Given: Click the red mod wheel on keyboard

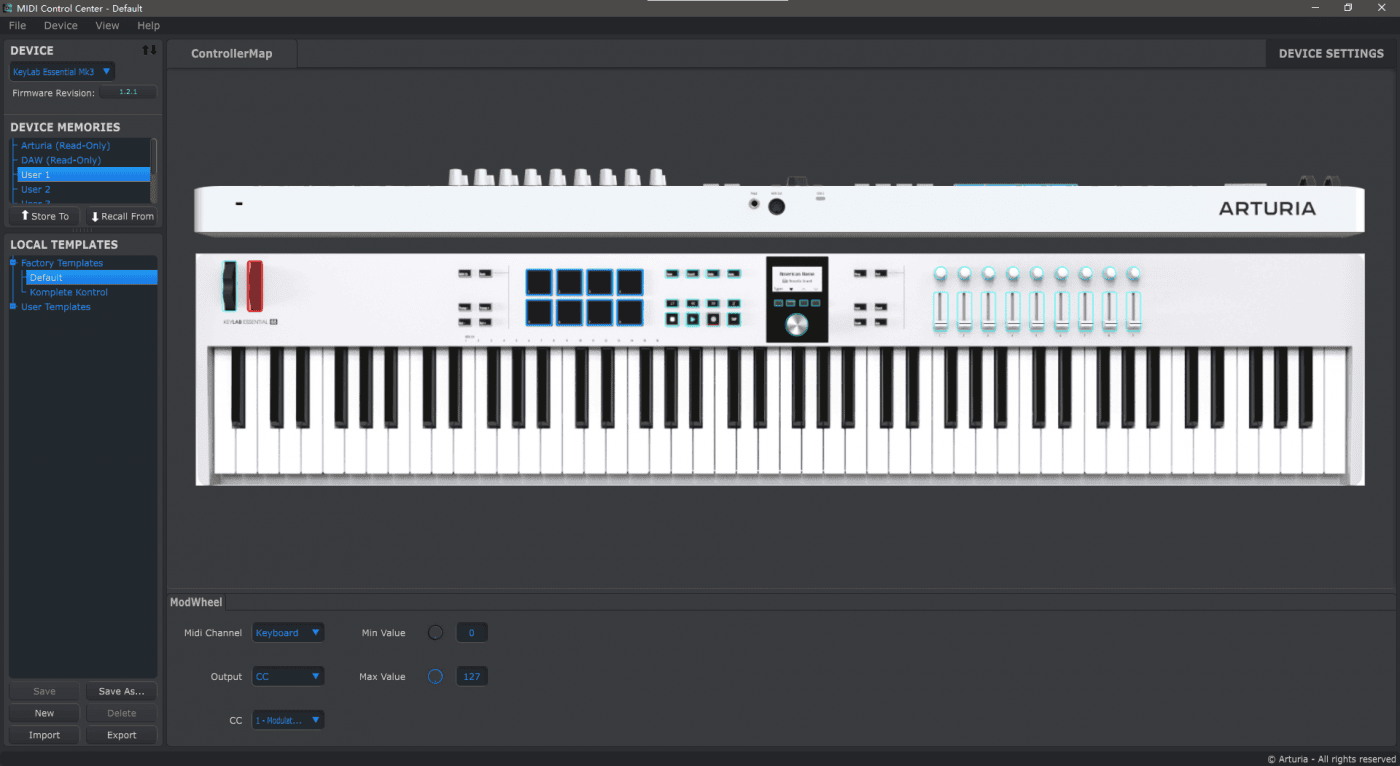Looking at the screenshot, I should (255, 286).
